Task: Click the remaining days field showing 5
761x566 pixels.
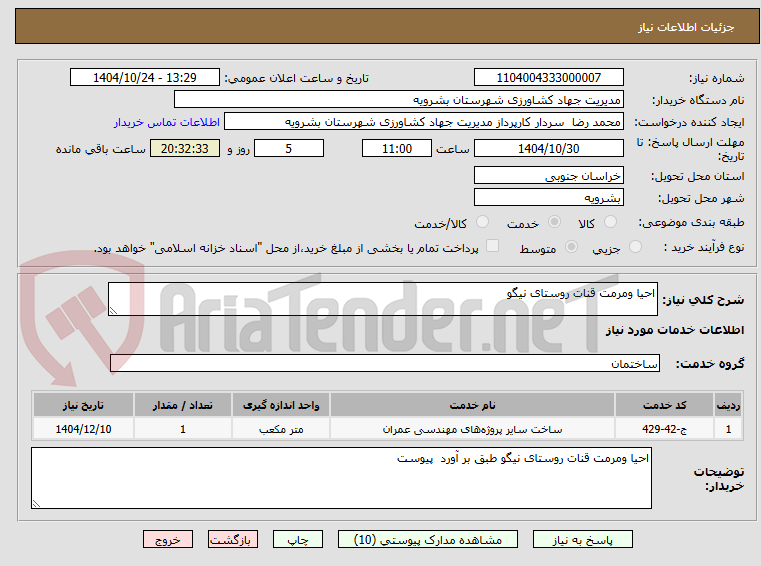Action: click(289, 149)
